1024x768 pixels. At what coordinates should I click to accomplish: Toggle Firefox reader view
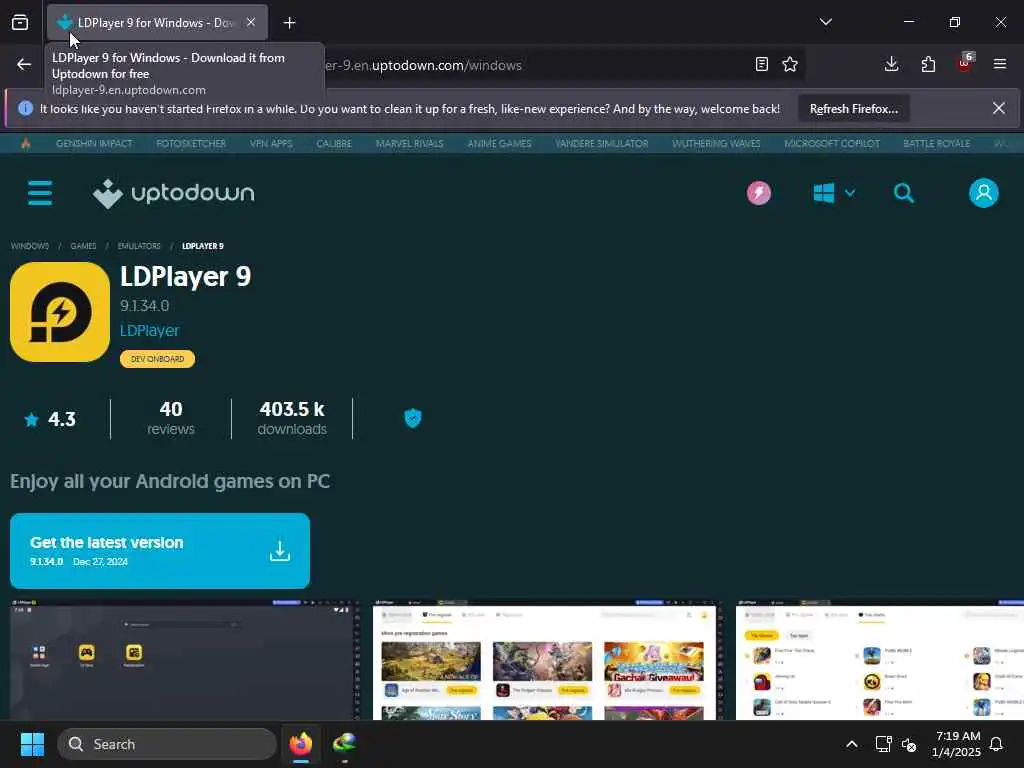(761, 64)
